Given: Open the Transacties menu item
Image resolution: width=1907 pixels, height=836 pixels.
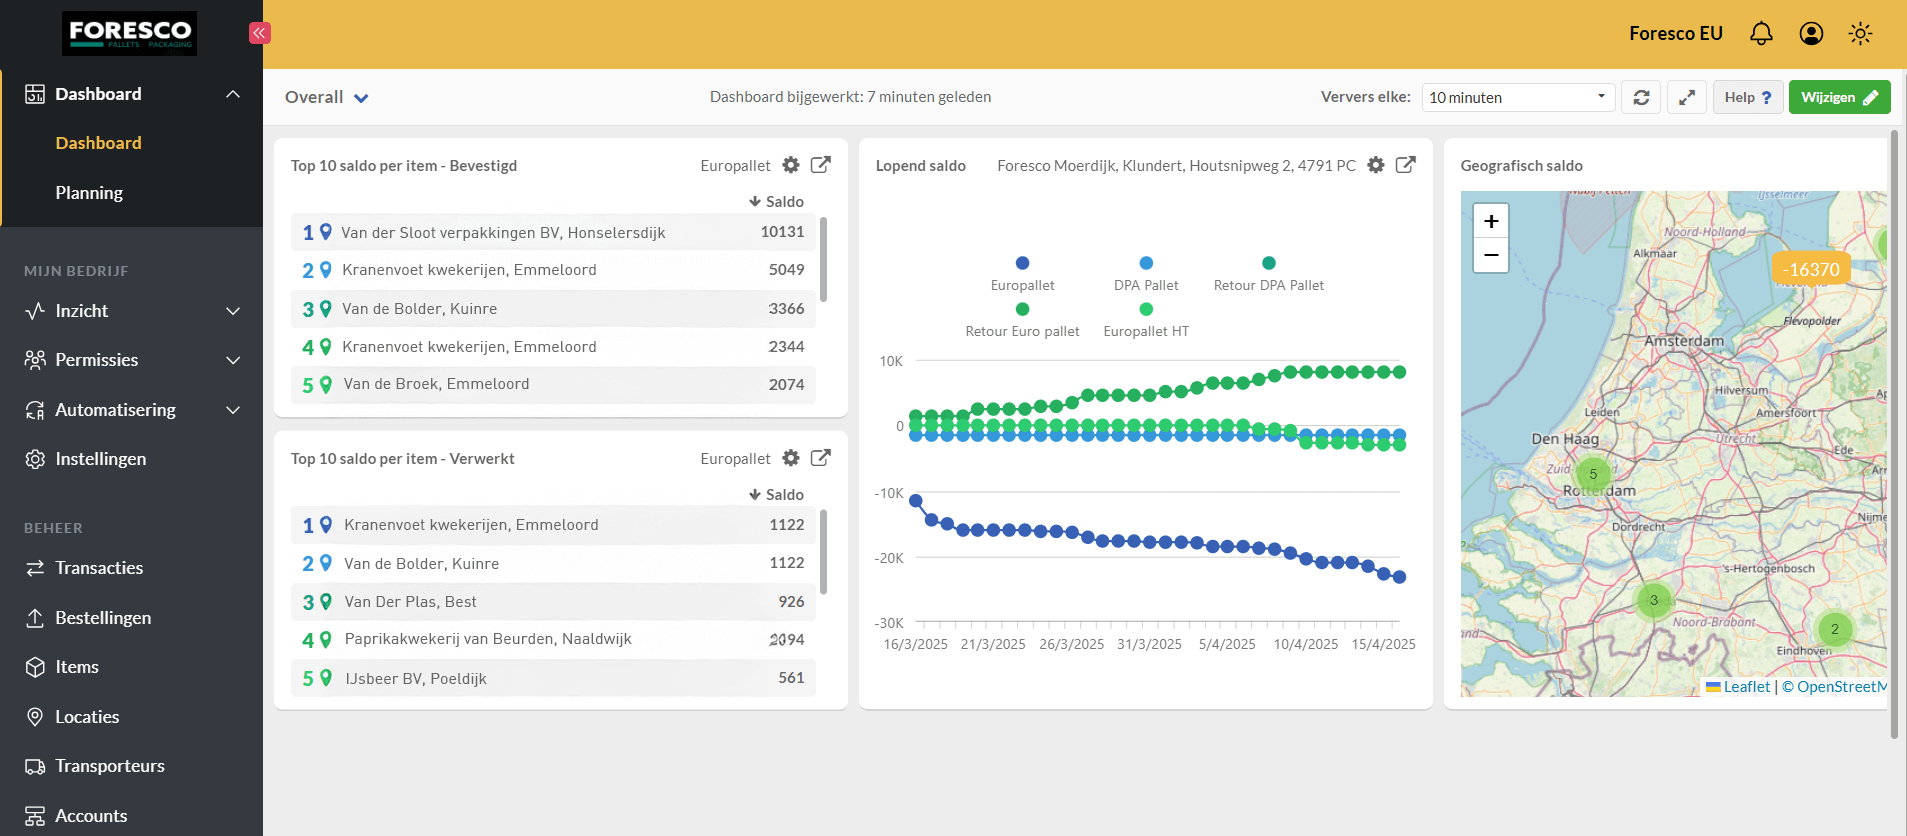Looking at the screenshot, I should 99,568.
